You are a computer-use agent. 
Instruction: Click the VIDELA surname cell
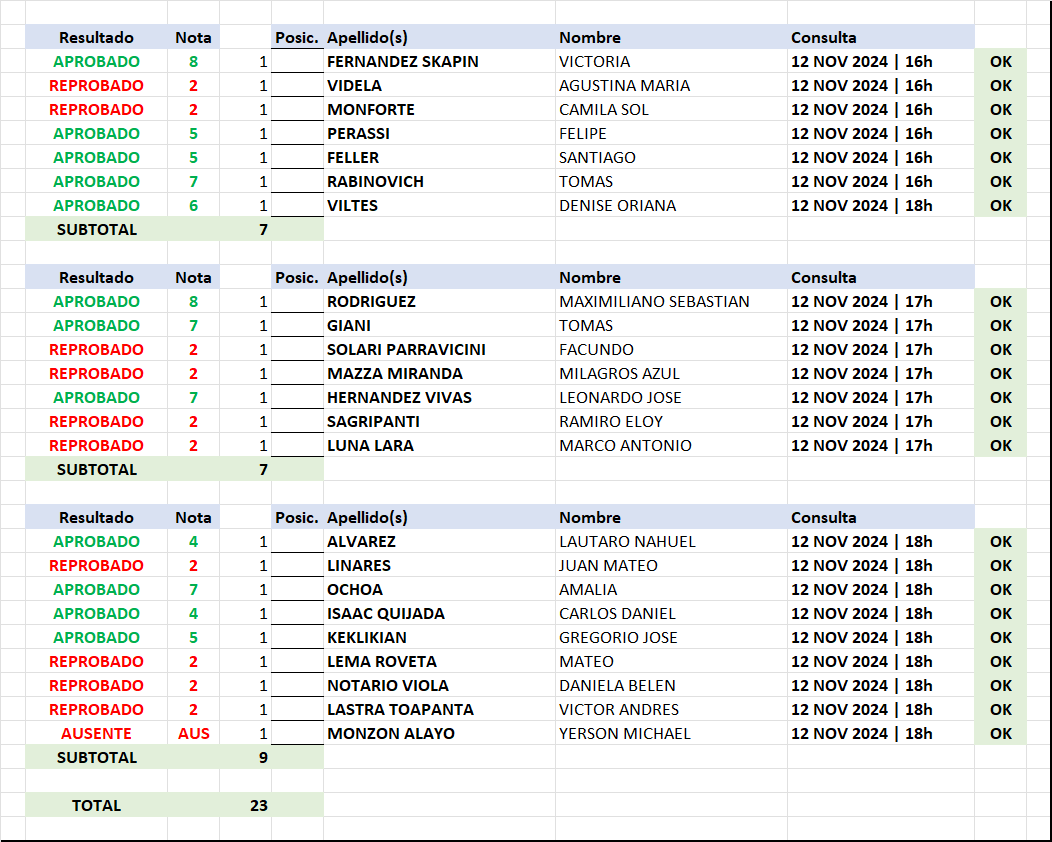[439, 85]
